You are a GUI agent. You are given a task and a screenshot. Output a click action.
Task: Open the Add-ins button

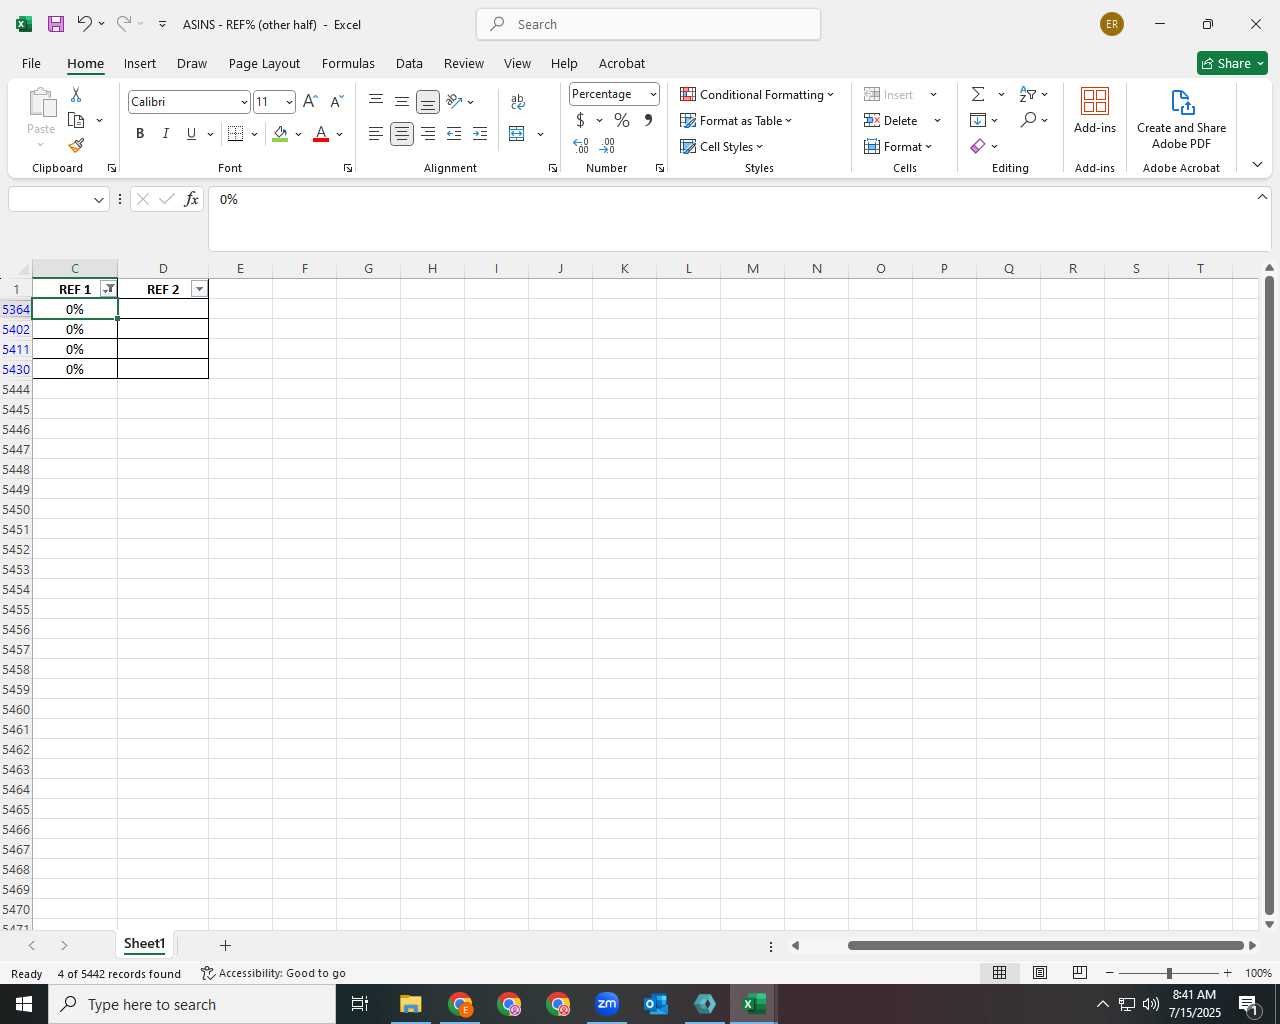pyautogui.click(x=1095, y=111)
